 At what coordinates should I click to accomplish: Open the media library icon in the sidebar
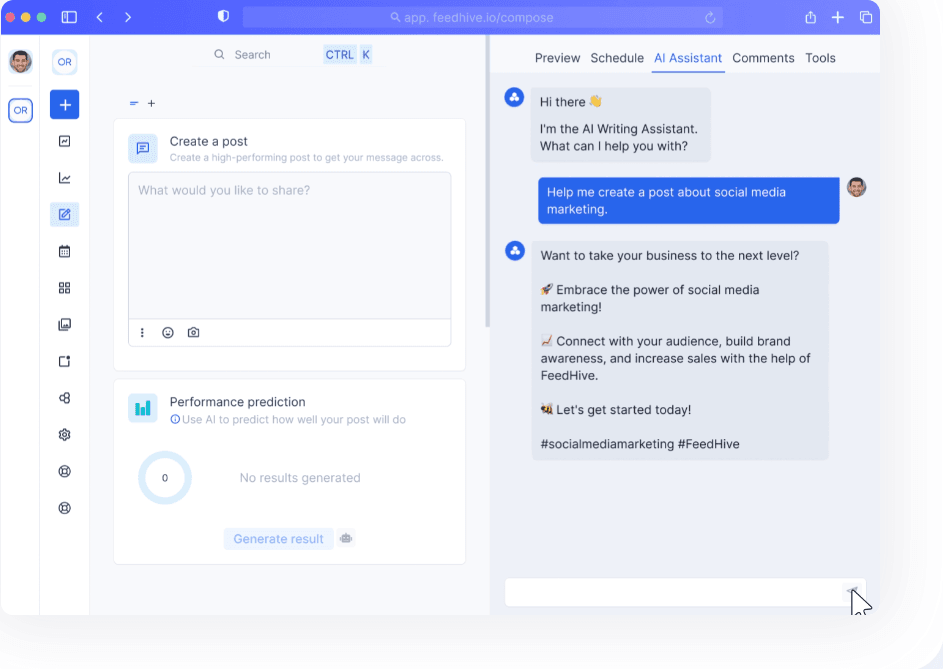(x=64, y=324)
